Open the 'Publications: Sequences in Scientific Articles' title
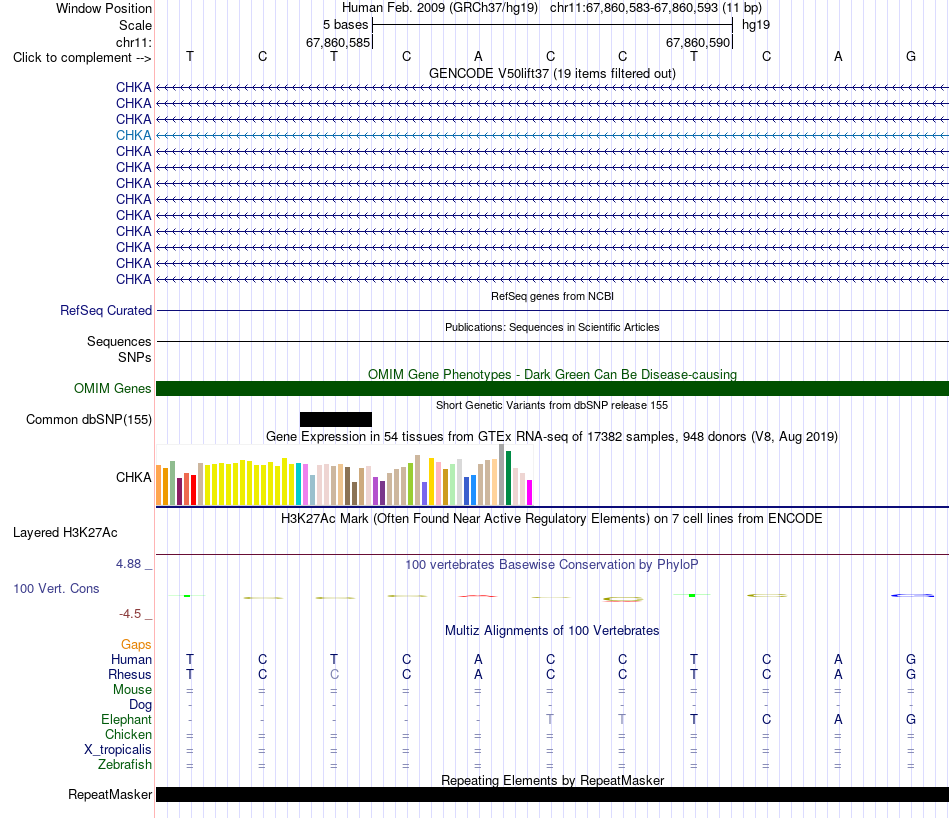This screenshot has width=950, height=818. tap(552, 327)
